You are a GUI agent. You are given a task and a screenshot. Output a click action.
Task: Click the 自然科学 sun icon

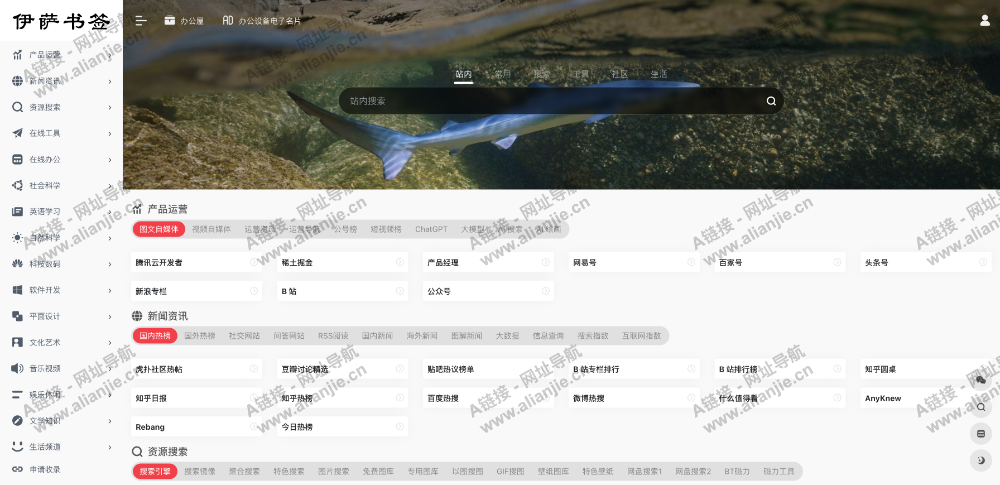pos(17,237)
